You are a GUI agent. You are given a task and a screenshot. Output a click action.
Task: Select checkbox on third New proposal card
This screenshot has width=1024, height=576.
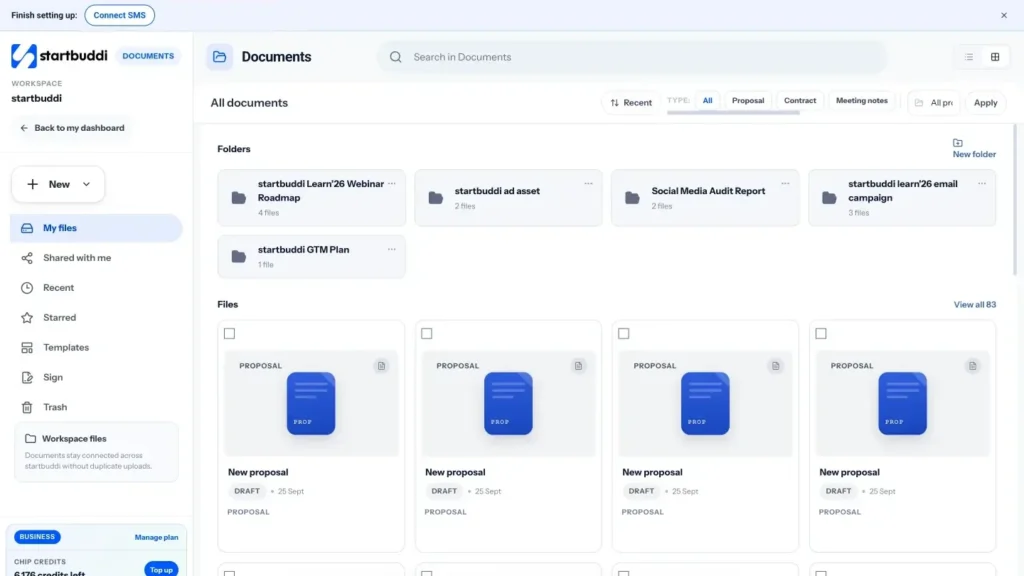(624, 334)
